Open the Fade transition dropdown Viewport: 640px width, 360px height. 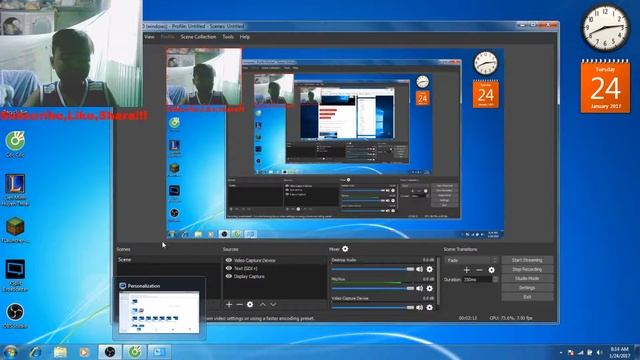[x=471, y=260]
